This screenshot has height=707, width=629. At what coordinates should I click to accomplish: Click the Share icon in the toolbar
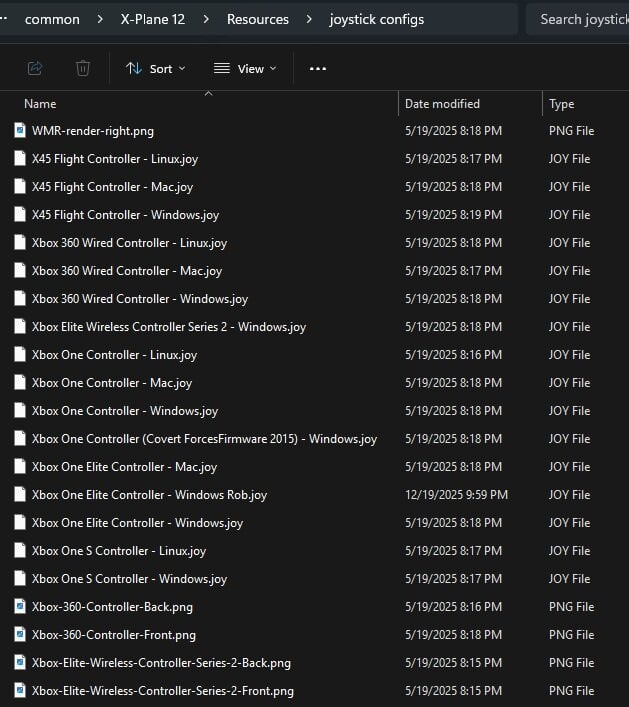(x=35, y=69)
